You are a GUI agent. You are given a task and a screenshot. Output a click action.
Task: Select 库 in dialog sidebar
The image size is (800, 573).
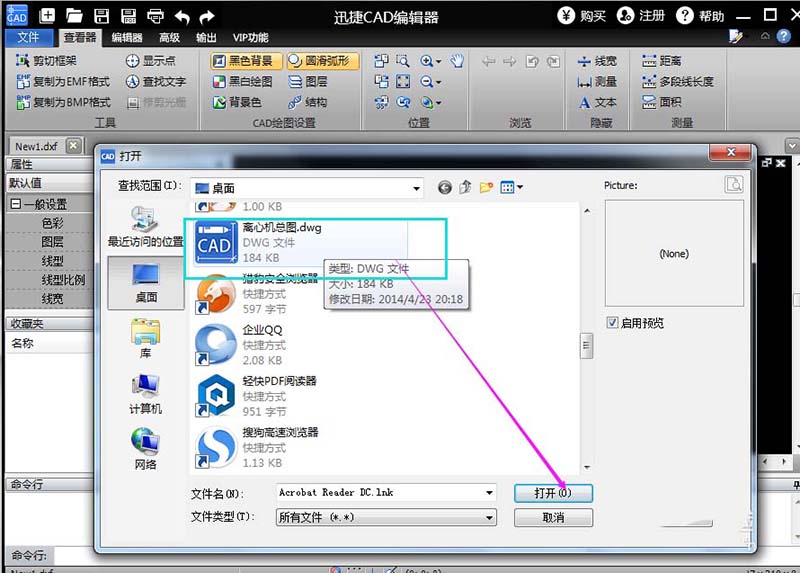145,338
